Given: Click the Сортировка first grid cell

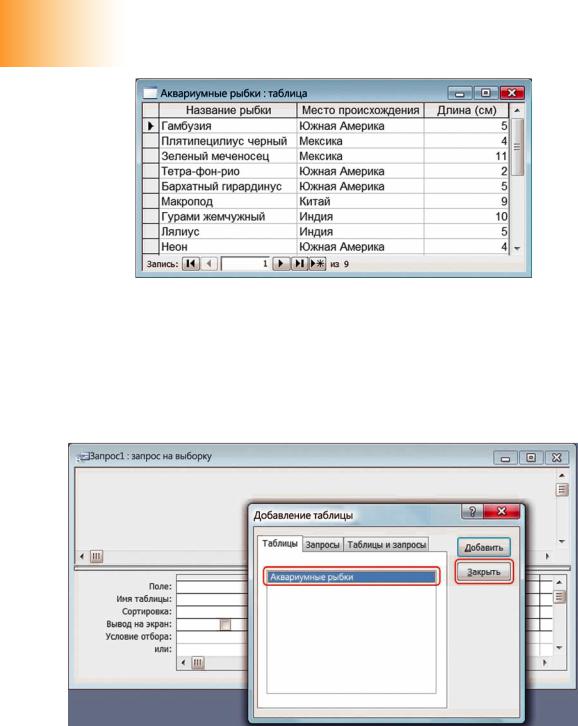Looking at the screenshot, I should [x=212, y=612].
